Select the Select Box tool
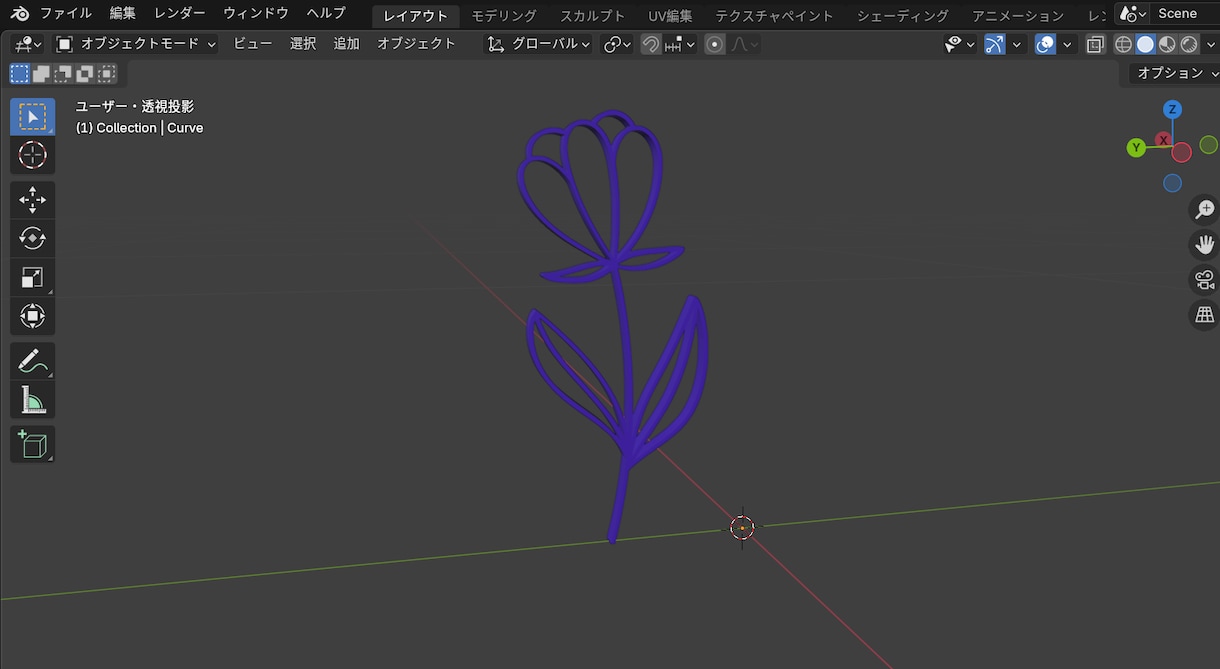The height and width of the screenshot is (669, 1220). pos(33,117)
